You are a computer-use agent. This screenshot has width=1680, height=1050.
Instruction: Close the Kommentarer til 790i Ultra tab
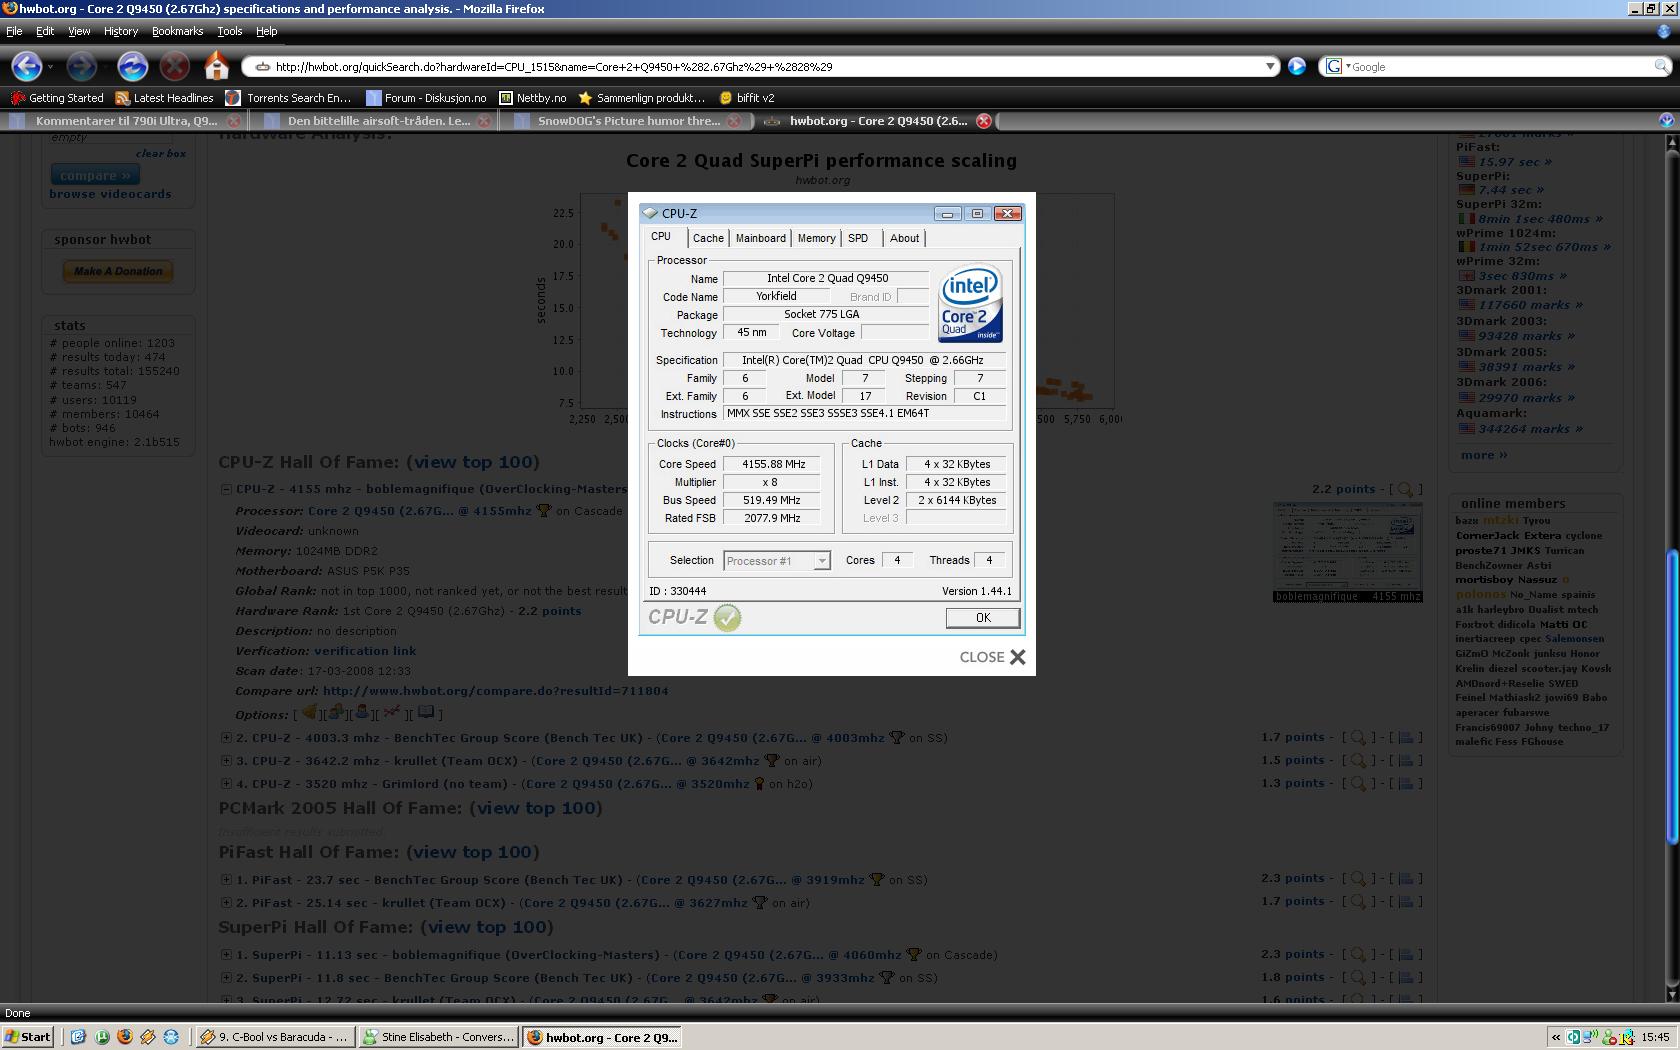pyautogui.click(x=234, y=121)
